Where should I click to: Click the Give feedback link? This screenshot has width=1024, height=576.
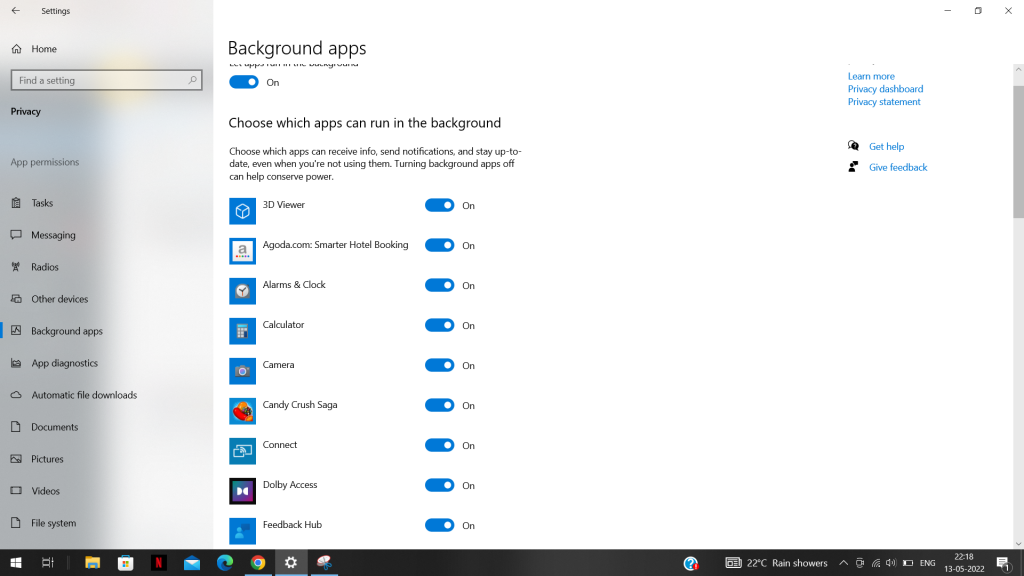point(898,167)
